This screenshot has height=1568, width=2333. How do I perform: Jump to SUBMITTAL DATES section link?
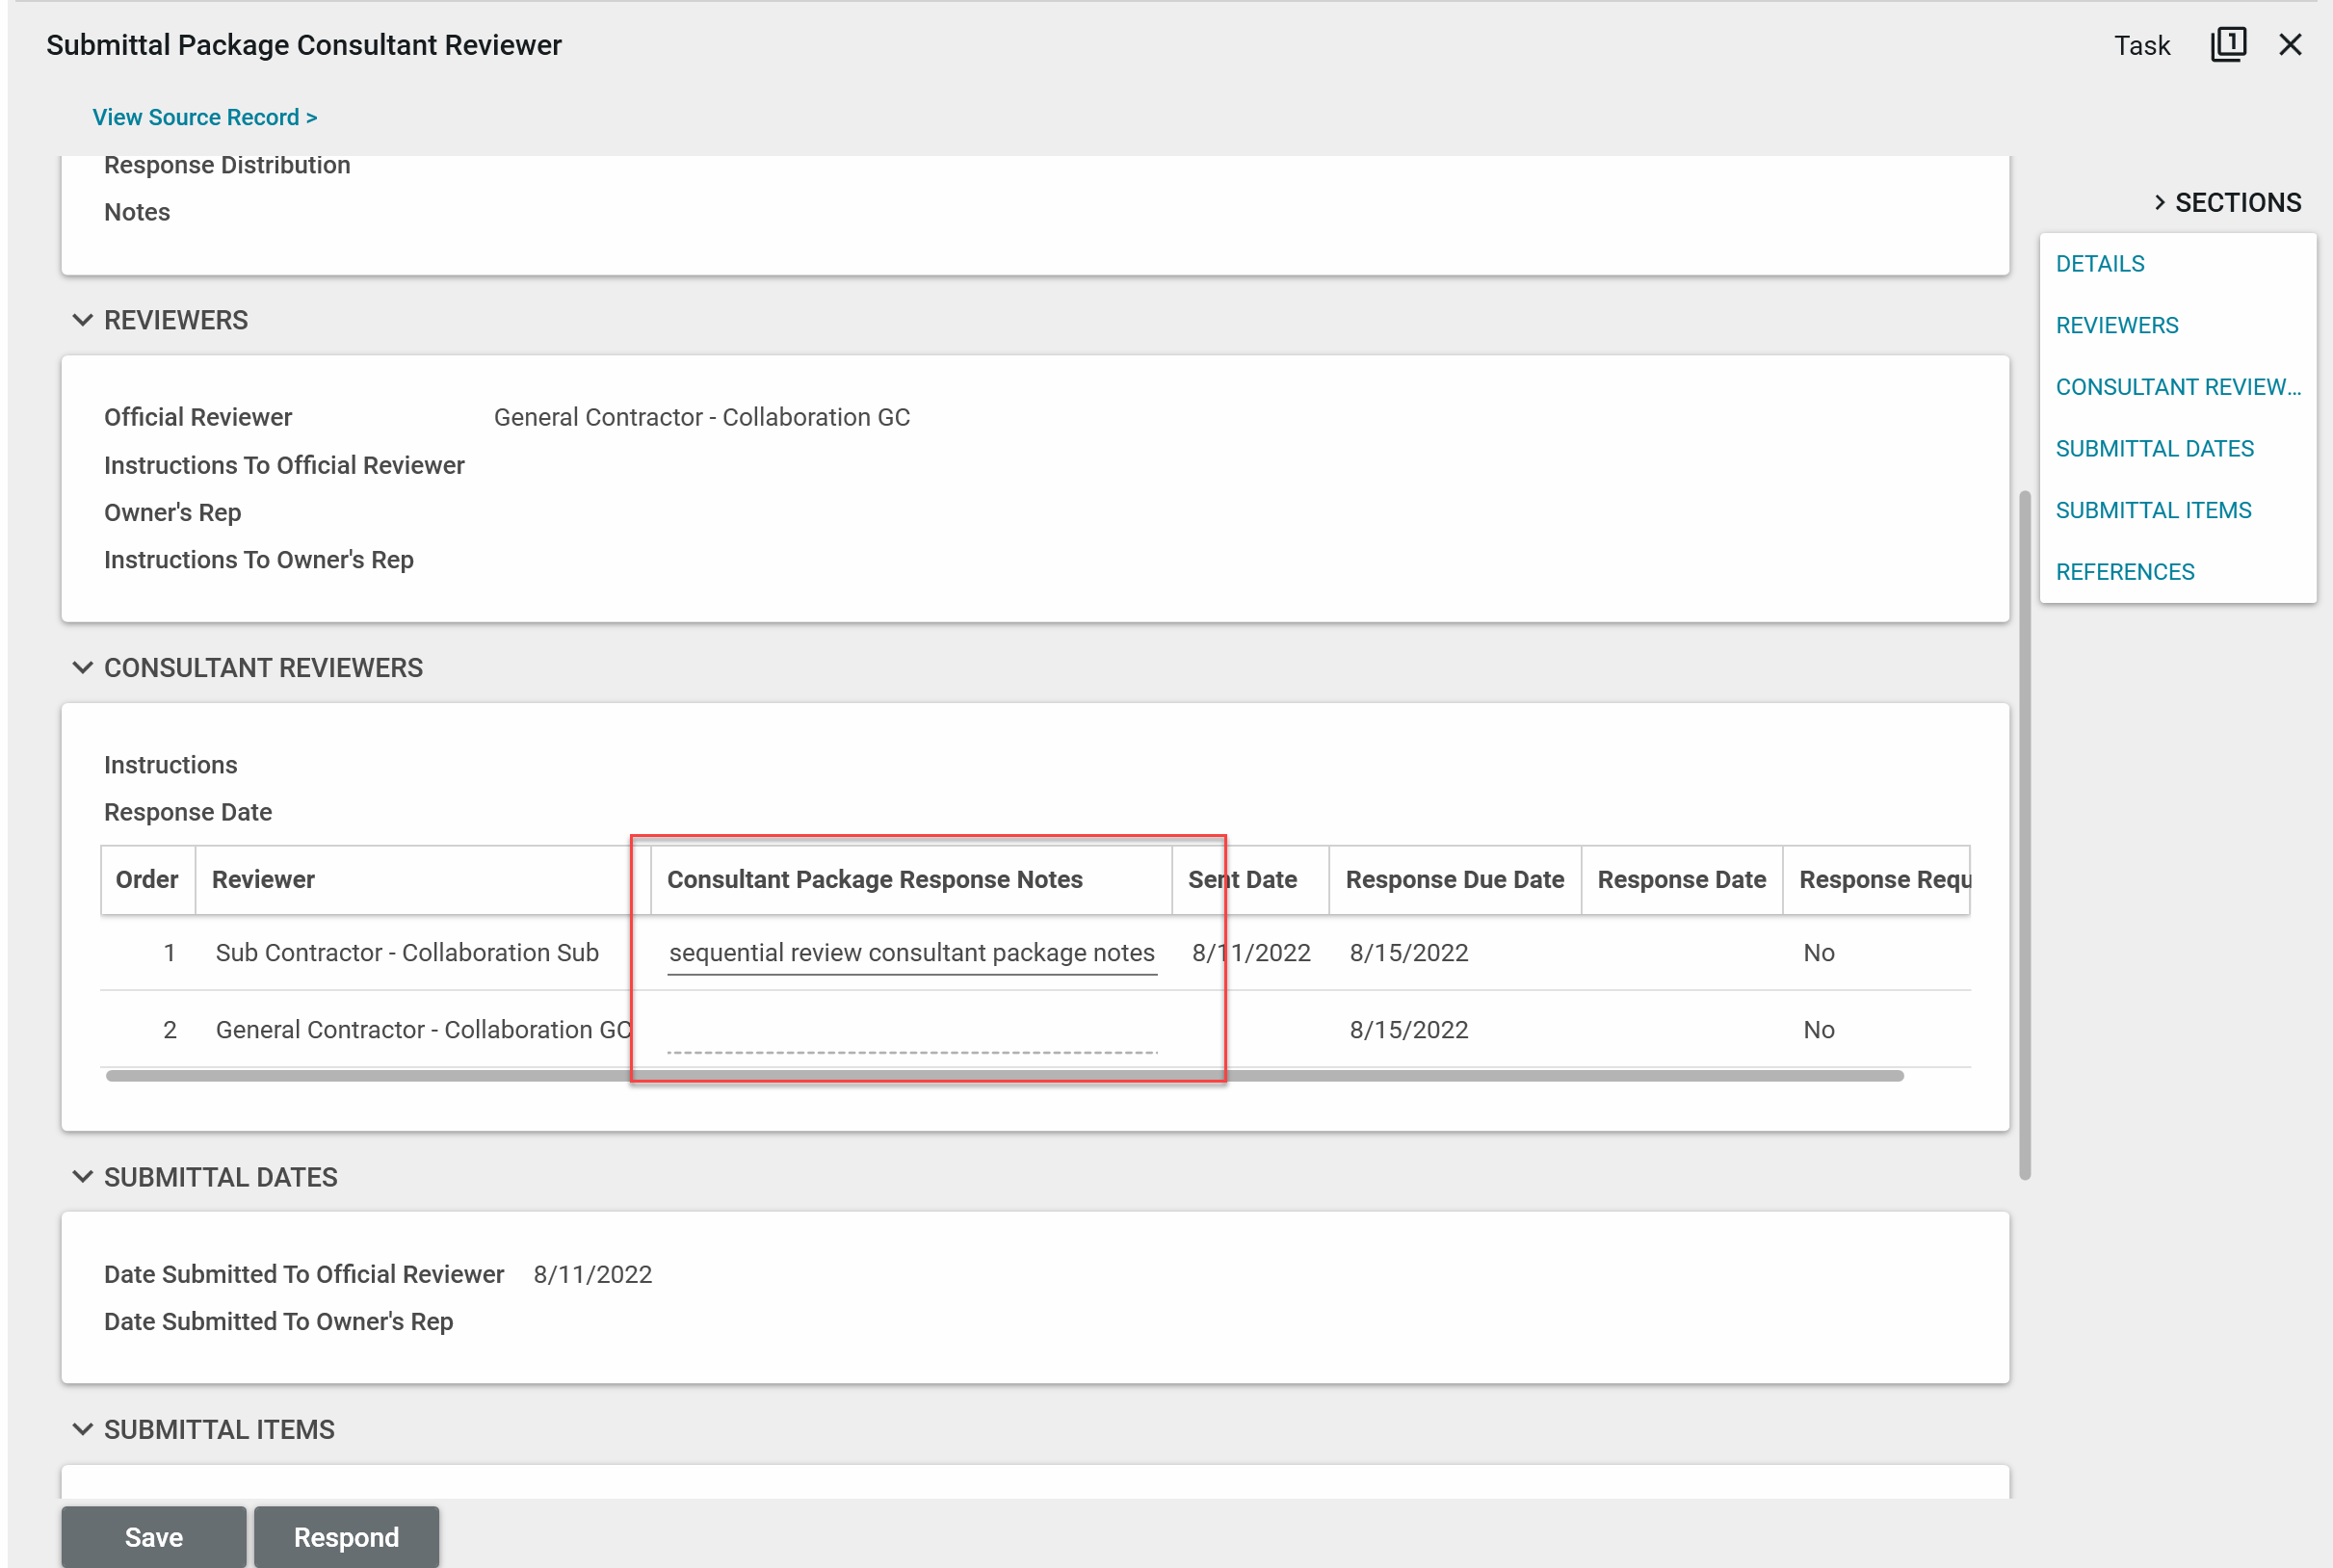[2153, 448]
